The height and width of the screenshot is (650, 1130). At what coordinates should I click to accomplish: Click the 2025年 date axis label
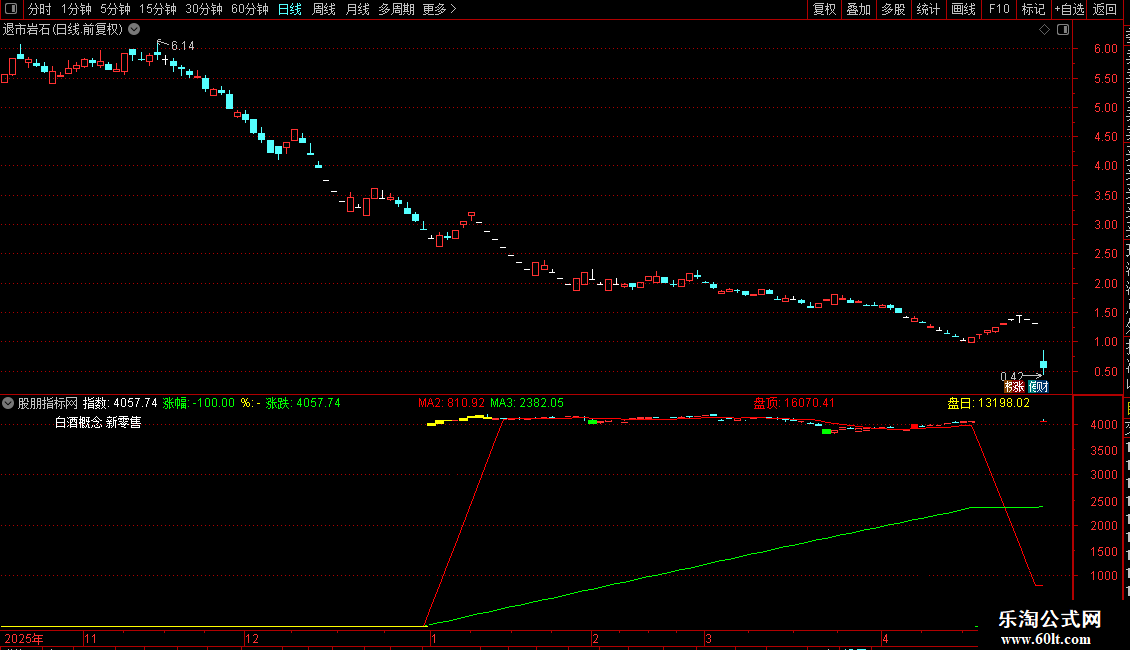(x=23, y=638)
